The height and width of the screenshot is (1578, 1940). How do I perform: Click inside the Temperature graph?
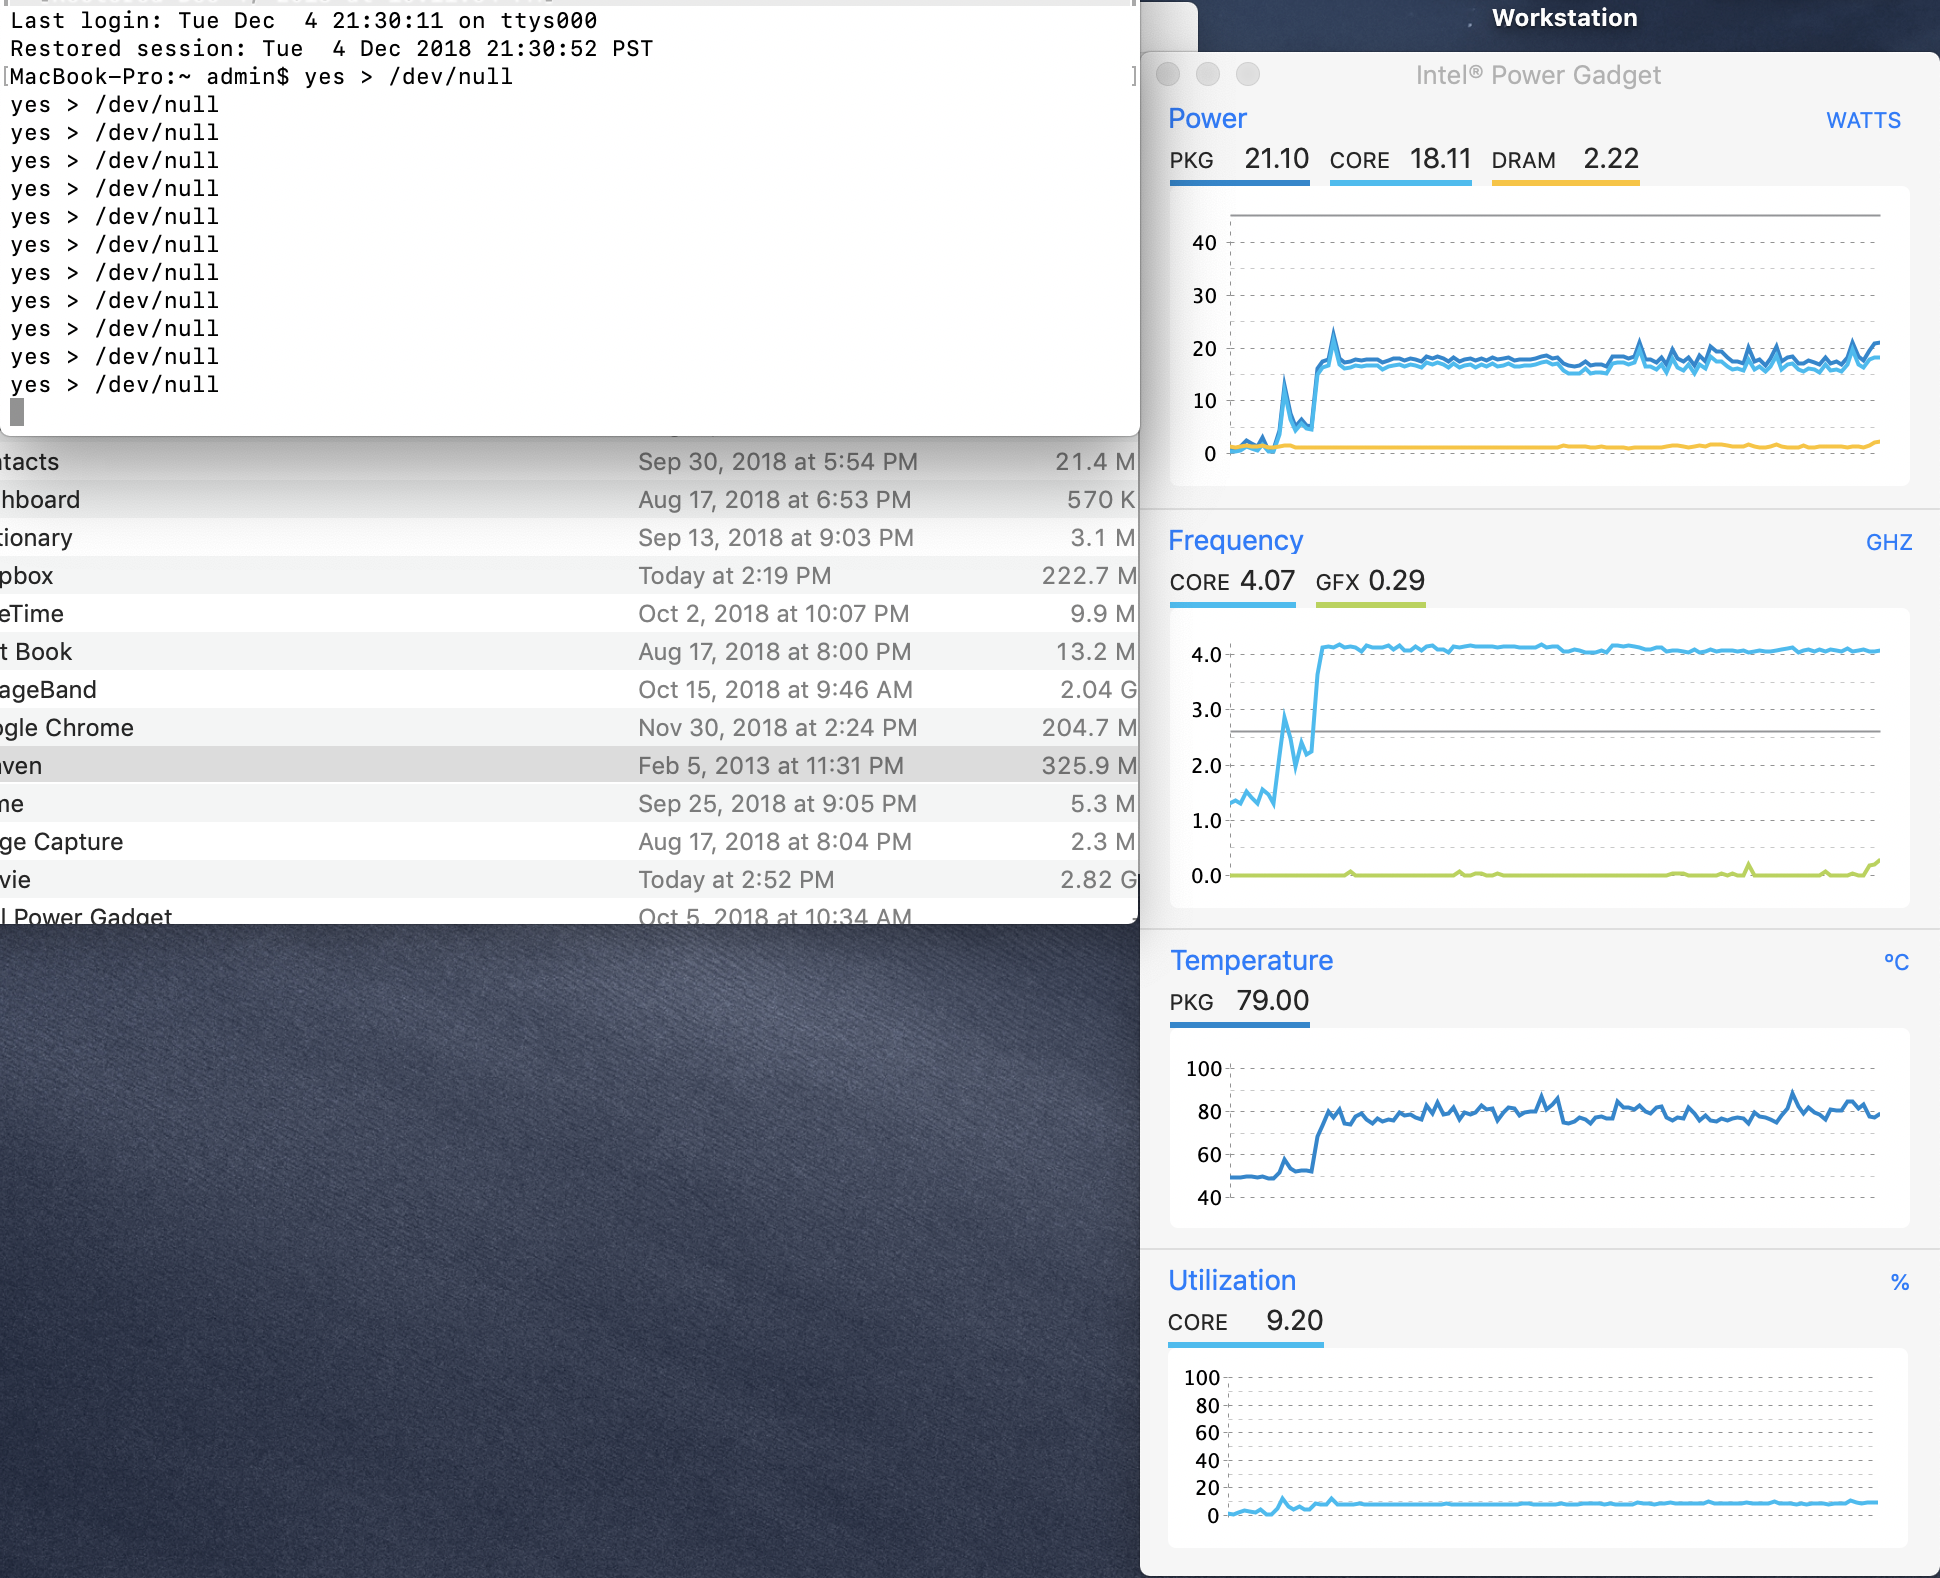click(x=1539, y=1128)
